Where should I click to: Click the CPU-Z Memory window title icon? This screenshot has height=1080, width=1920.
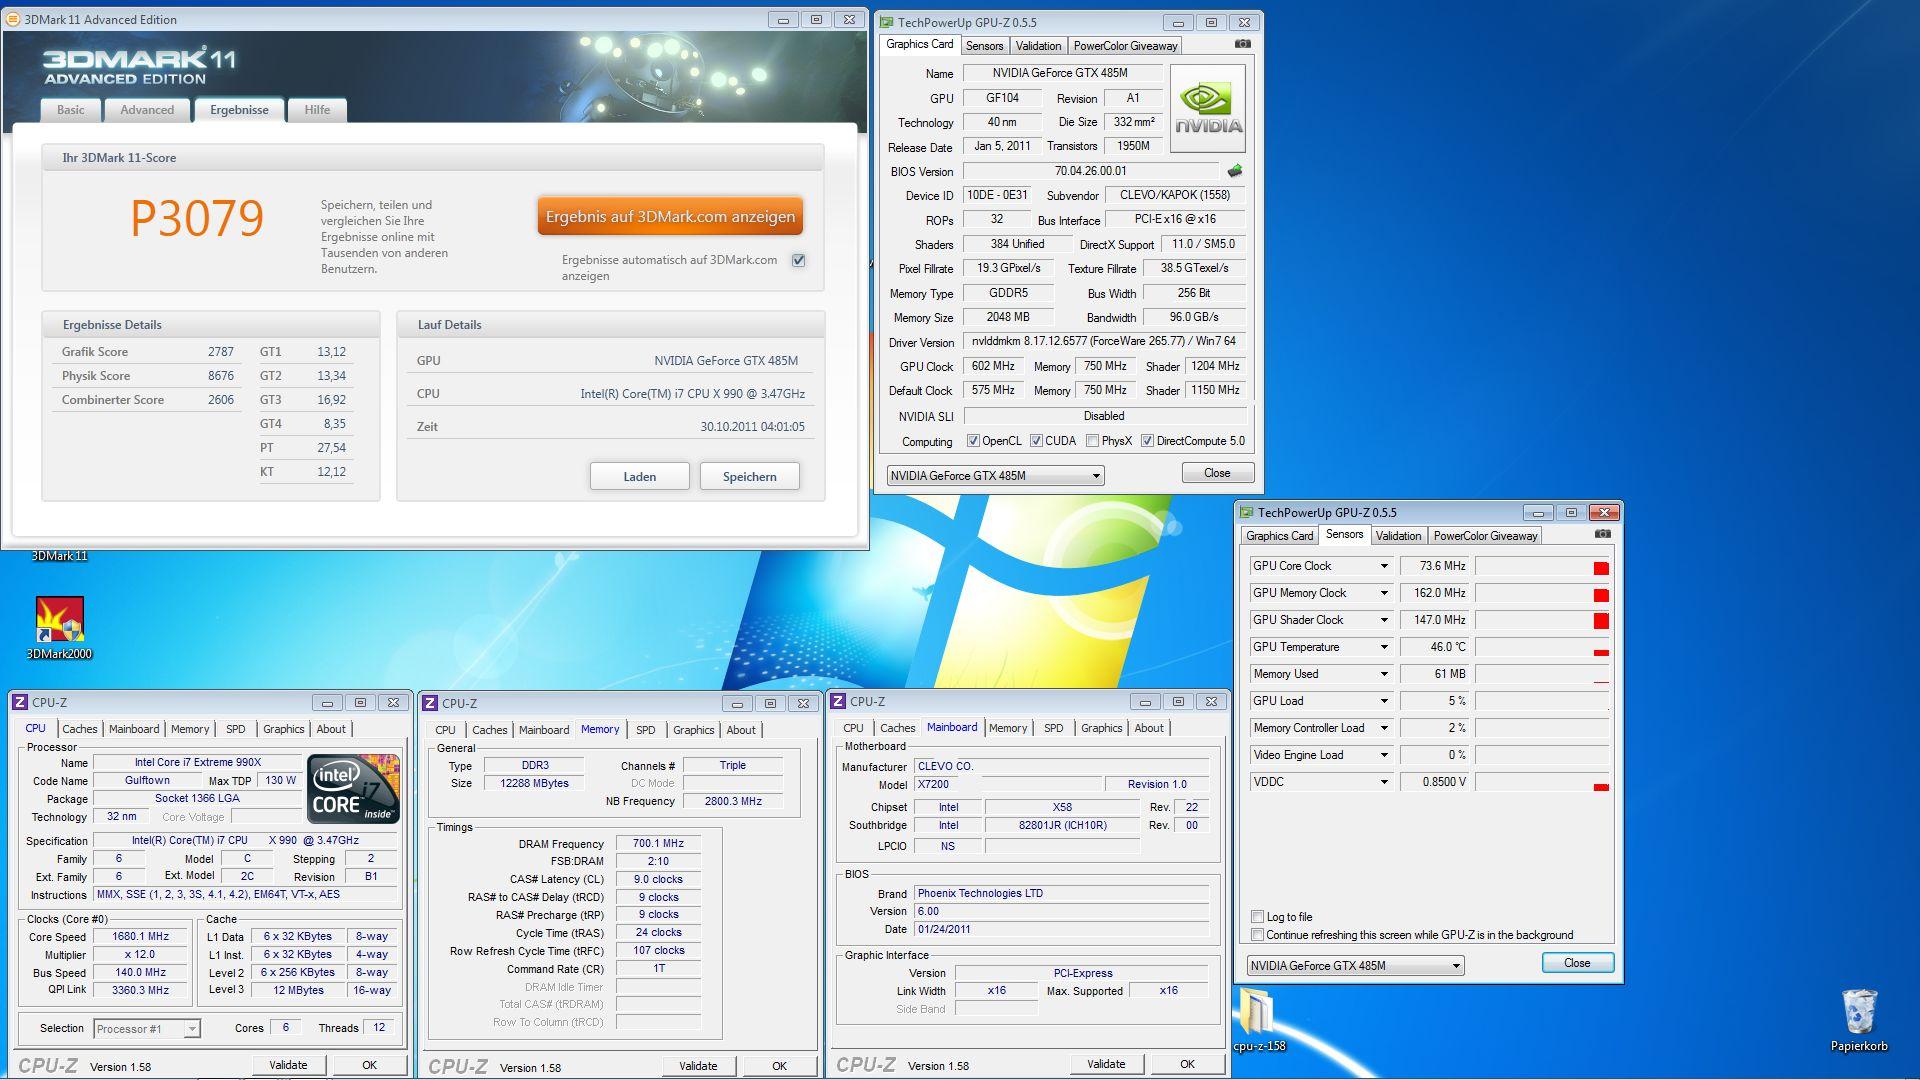[x=430, y=703]
